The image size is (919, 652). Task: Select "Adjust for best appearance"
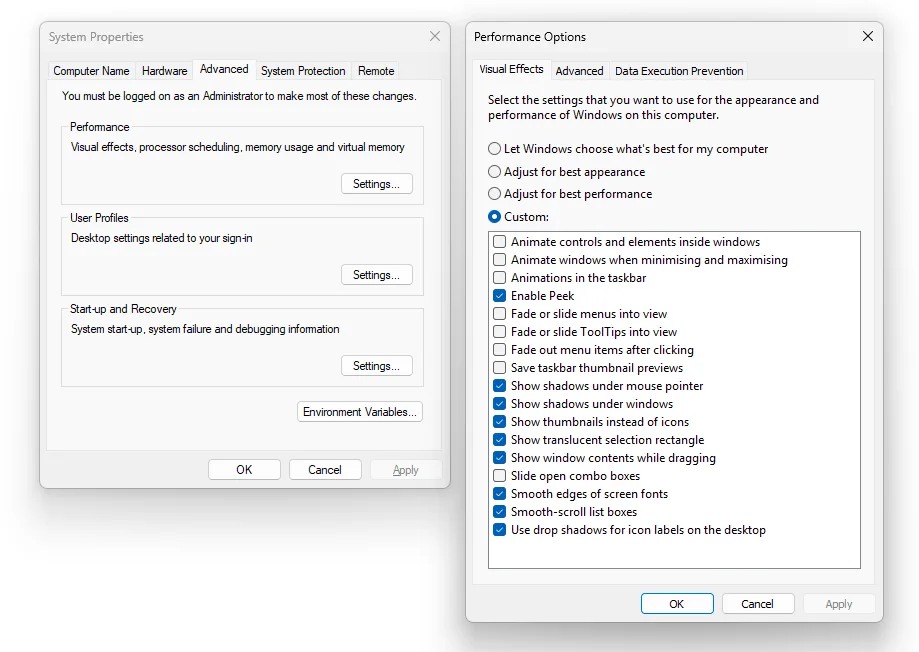[495, 172]
